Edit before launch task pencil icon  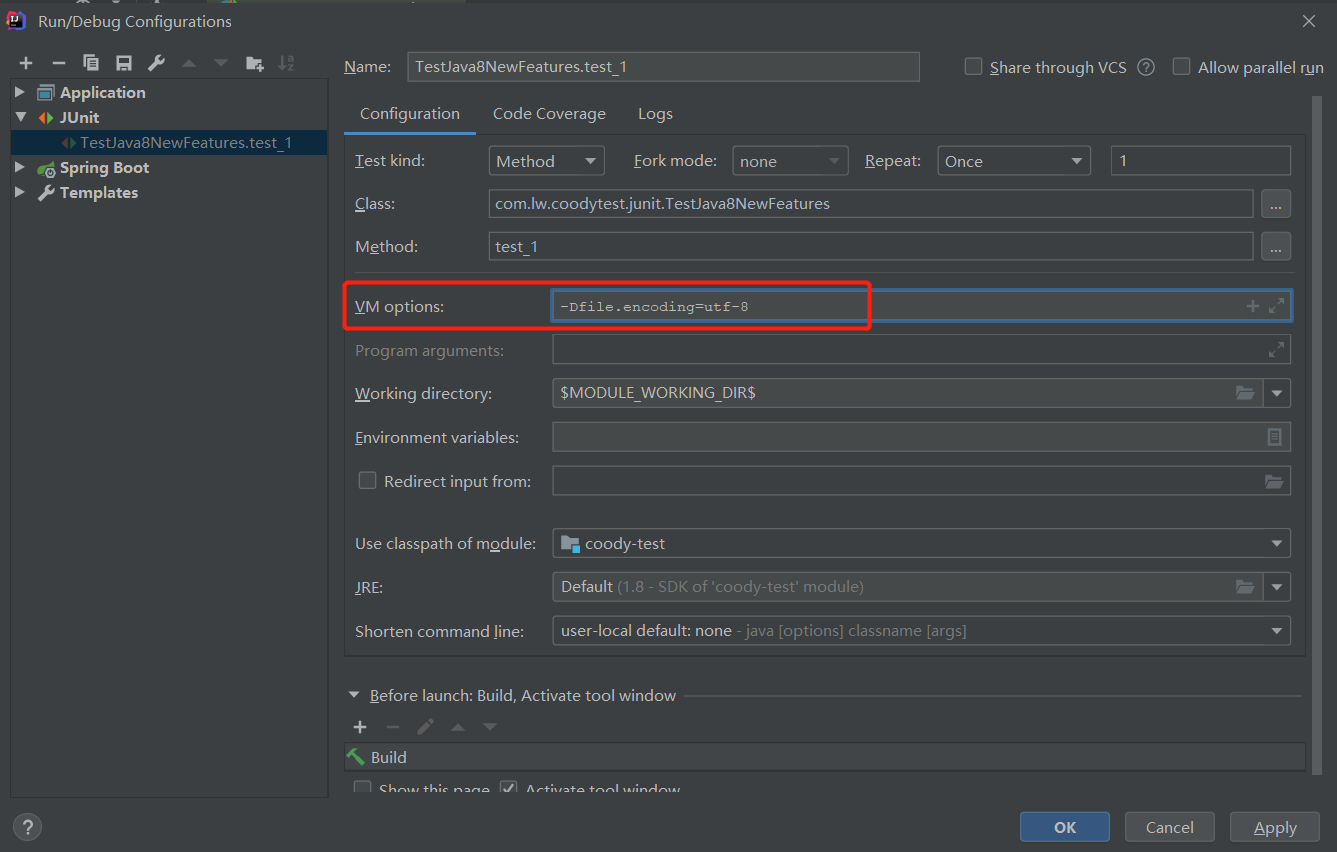[425, 727]
